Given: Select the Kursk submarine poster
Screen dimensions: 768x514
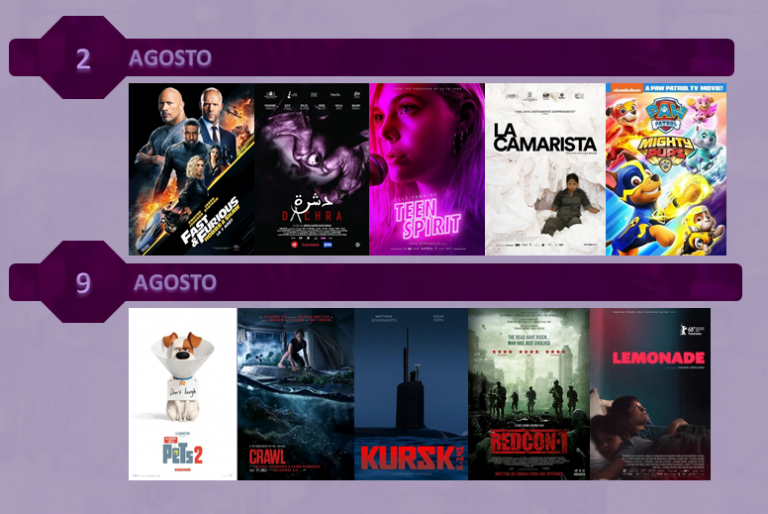Looking at the screenshot, I should [411, 394].
